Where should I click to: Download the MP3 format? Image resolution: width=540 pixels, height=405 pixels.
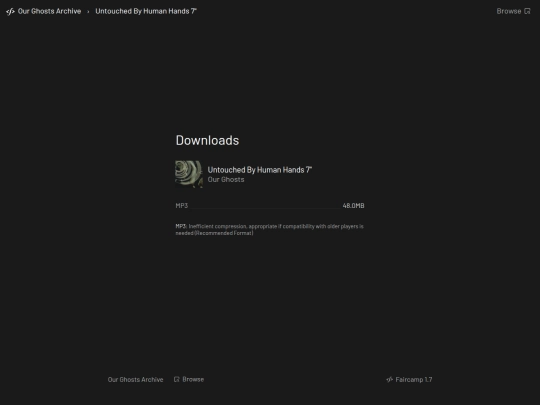182,206
